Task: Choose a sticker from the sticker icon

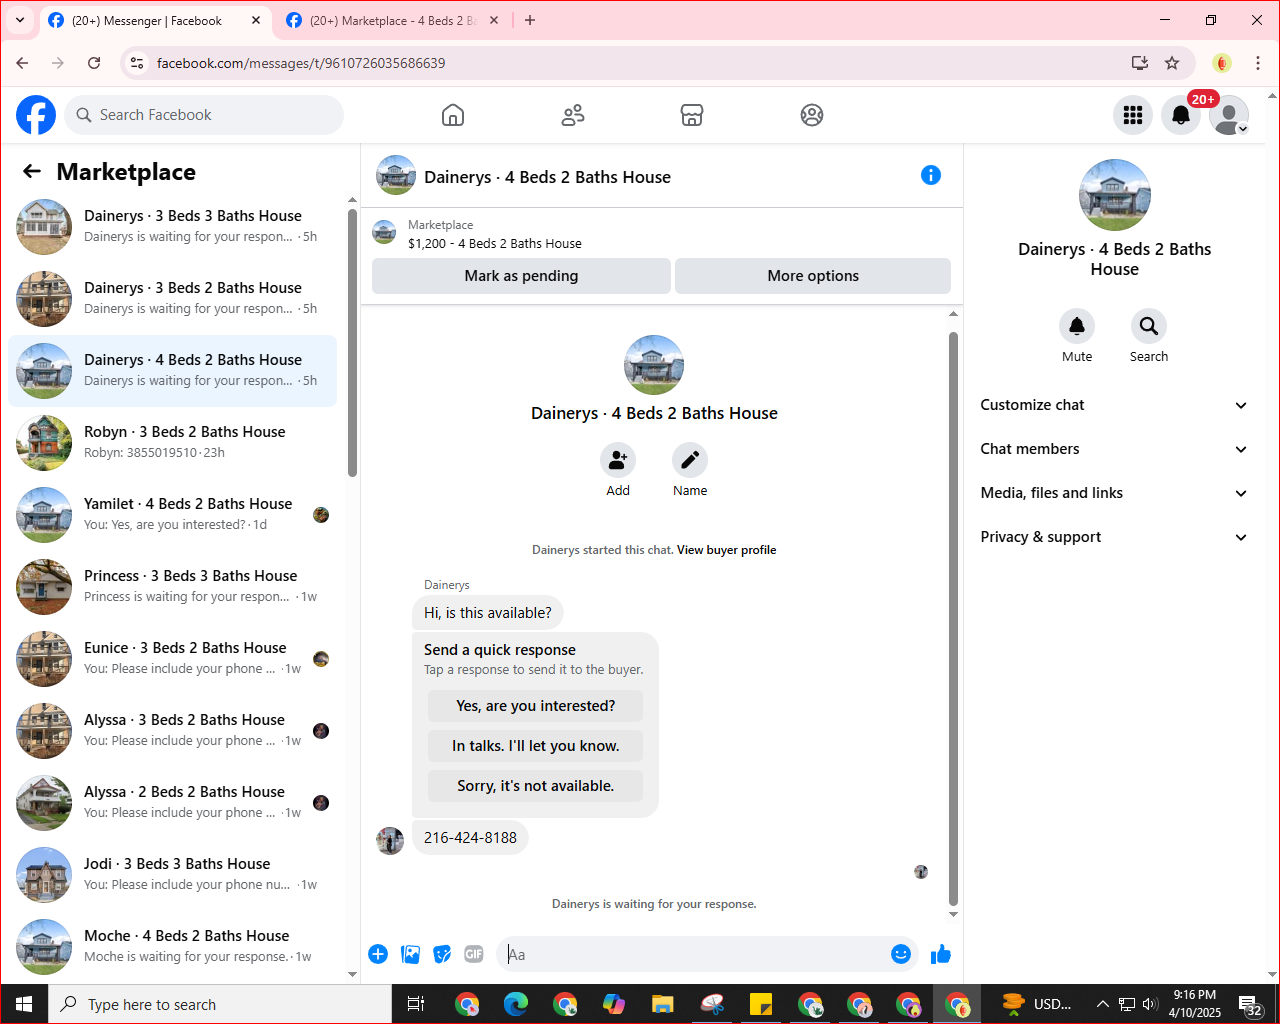Action: [442, 954]
